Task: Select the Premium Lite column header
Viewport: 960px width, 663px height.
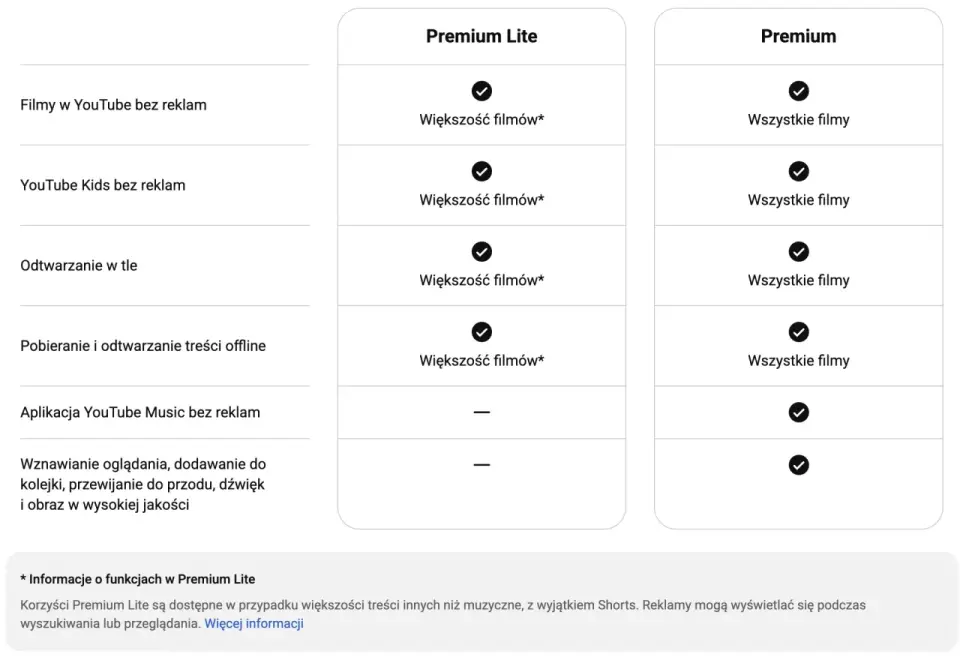Action: click(481, 36)
